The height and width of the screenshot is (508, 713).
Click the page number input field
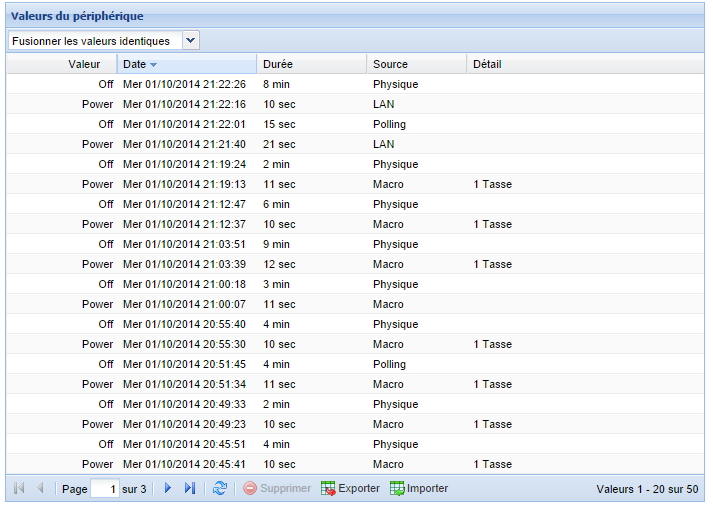click(105, 489)
